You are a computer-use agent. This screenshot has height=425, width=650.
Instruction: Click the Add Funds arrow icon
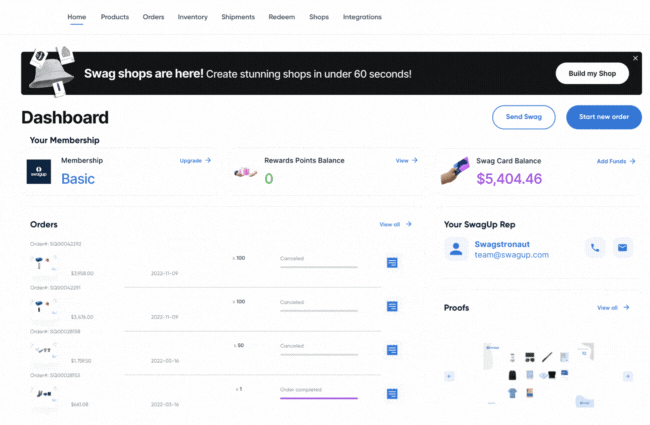coord(632,161)
